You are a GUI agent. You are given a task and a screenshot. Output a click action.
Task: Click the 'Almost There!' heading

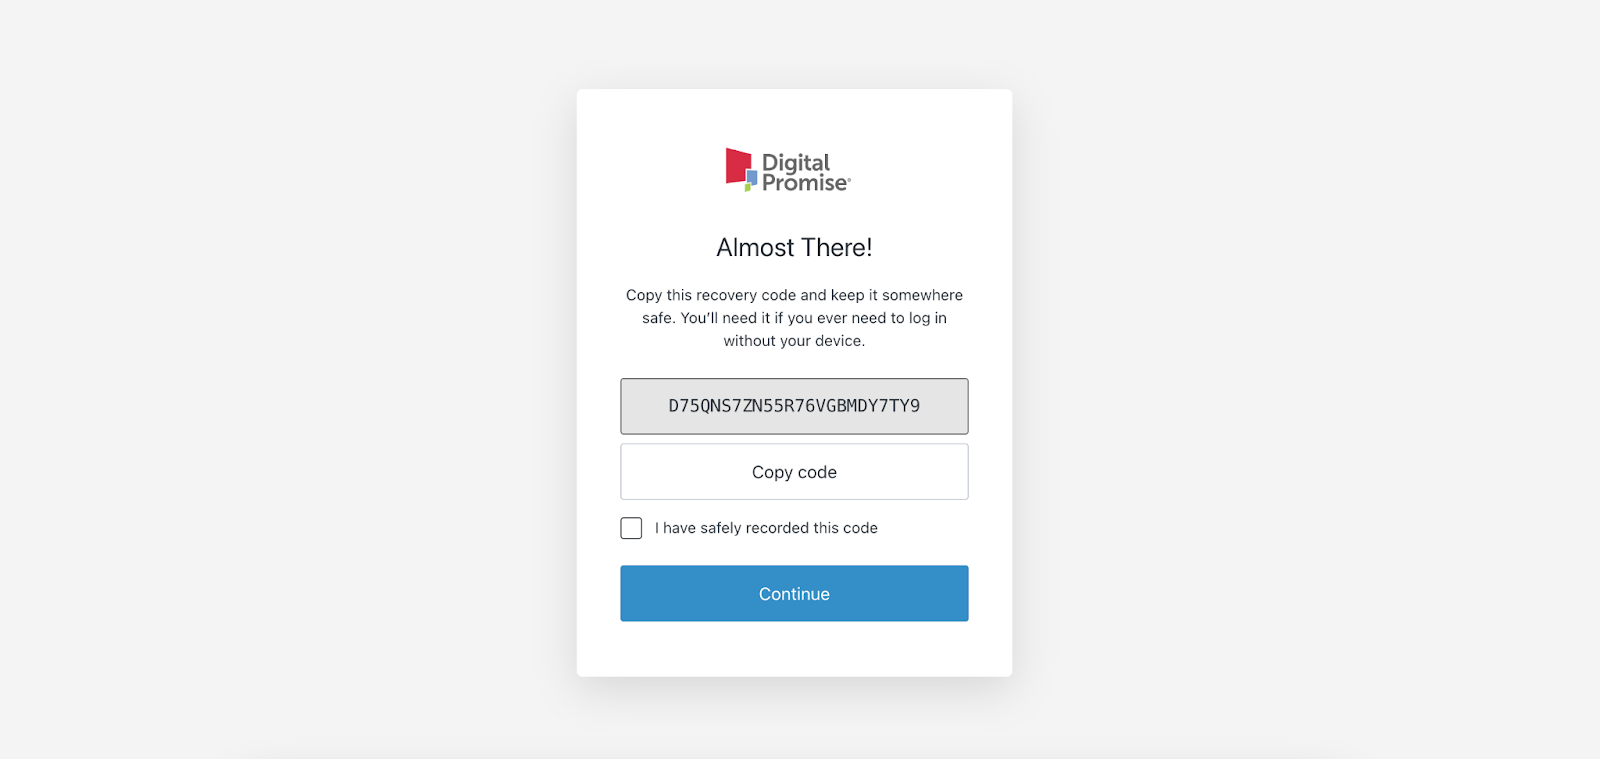click(794, 248)
